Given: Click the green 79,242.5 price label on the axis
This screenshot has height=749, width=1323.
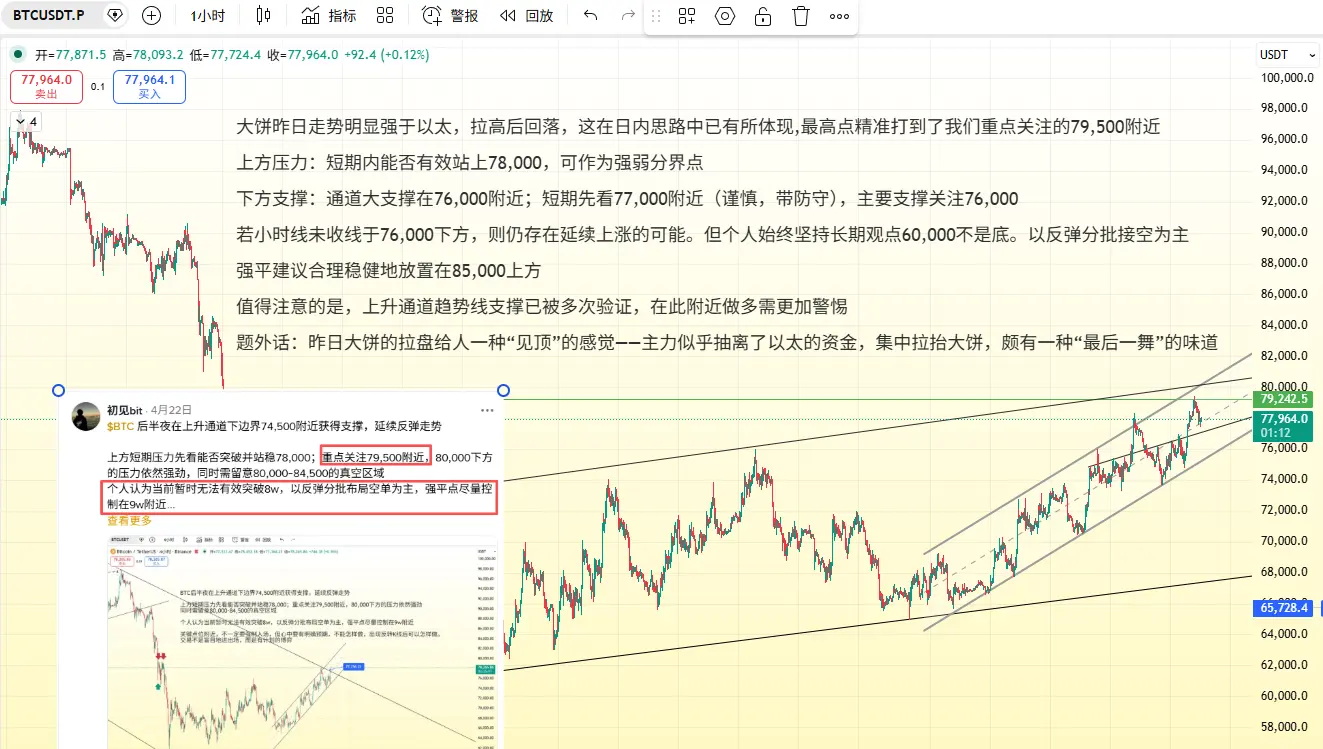Looking at the screenshot, I should tap(1284, 398).
